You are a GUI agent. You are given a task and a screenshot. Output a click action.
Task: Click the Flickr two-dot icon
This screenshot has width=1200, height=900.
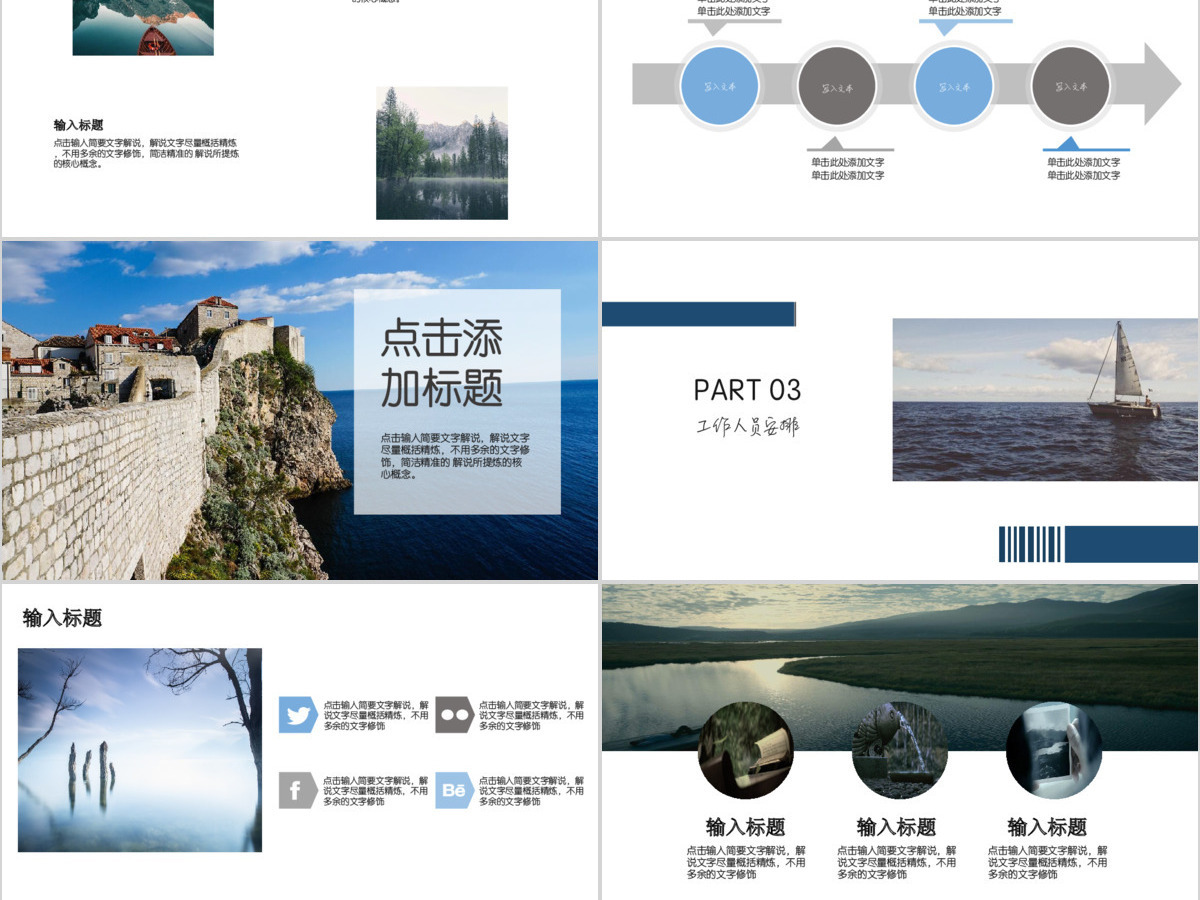pyautogui.click(x=454, y=715)
